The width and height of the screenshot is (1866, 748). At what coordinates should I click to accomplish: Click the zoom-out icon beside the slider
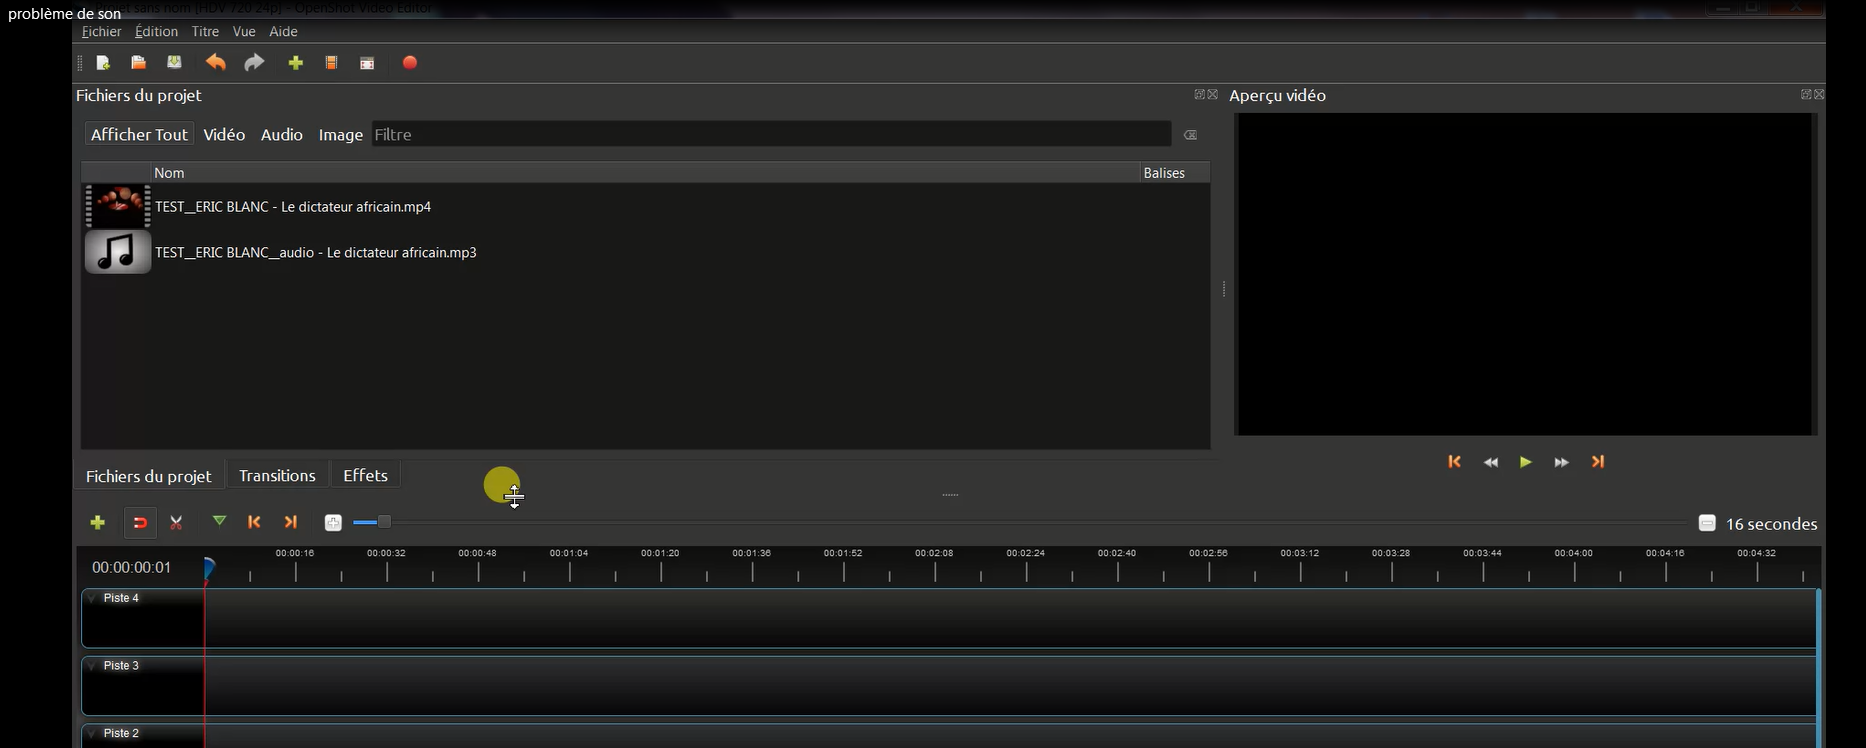[333, 522]
